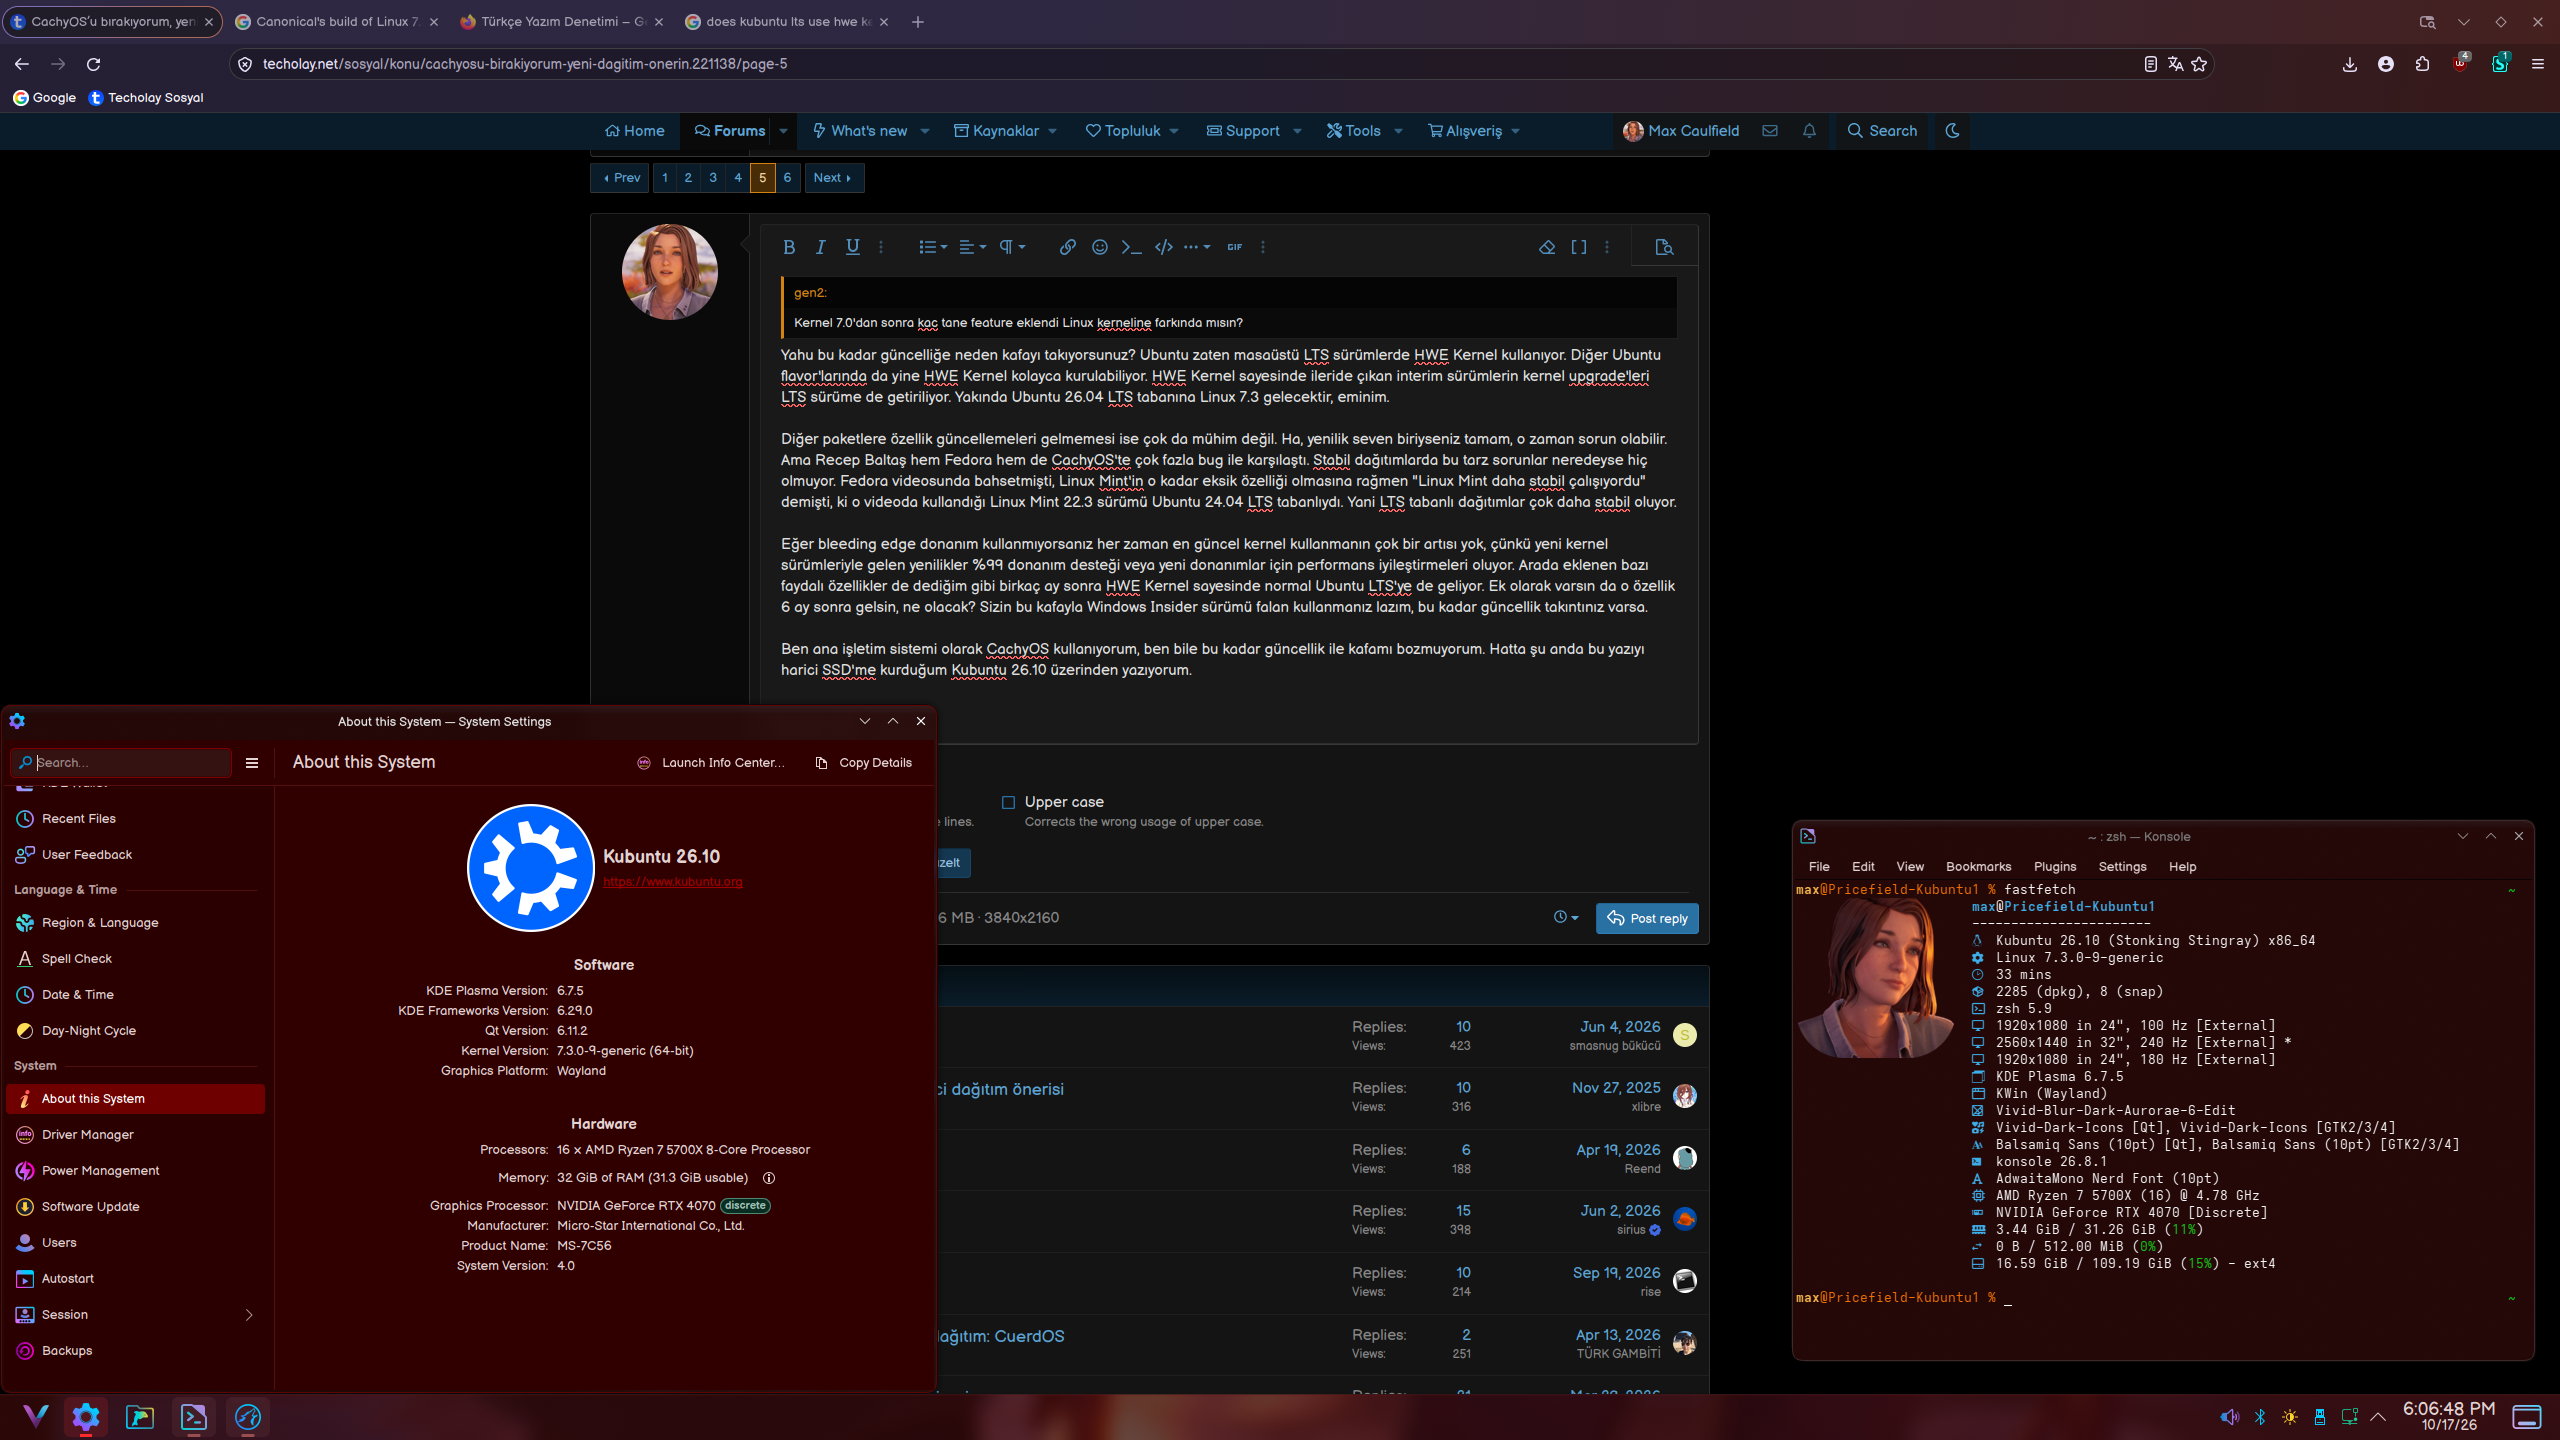Open the volume control in system tray

point(2229,1417)
